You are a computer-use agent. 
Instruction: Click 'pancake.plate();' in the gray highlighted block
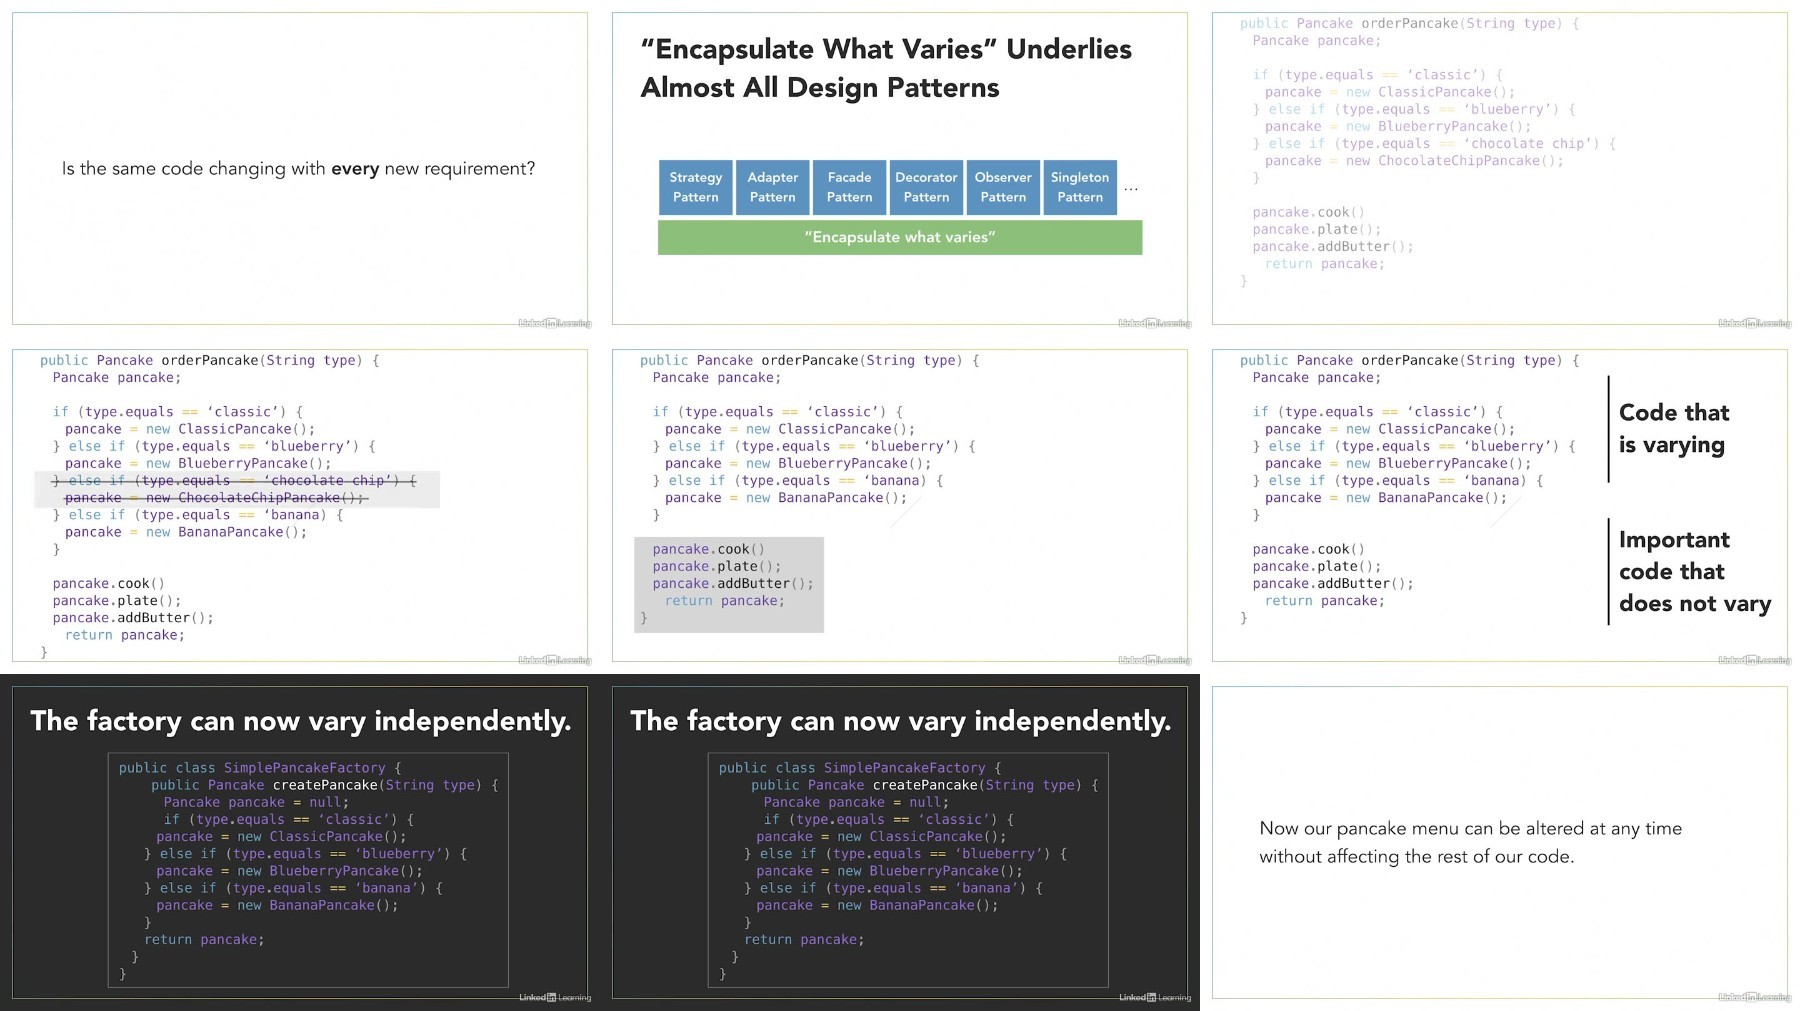[717, 566]
